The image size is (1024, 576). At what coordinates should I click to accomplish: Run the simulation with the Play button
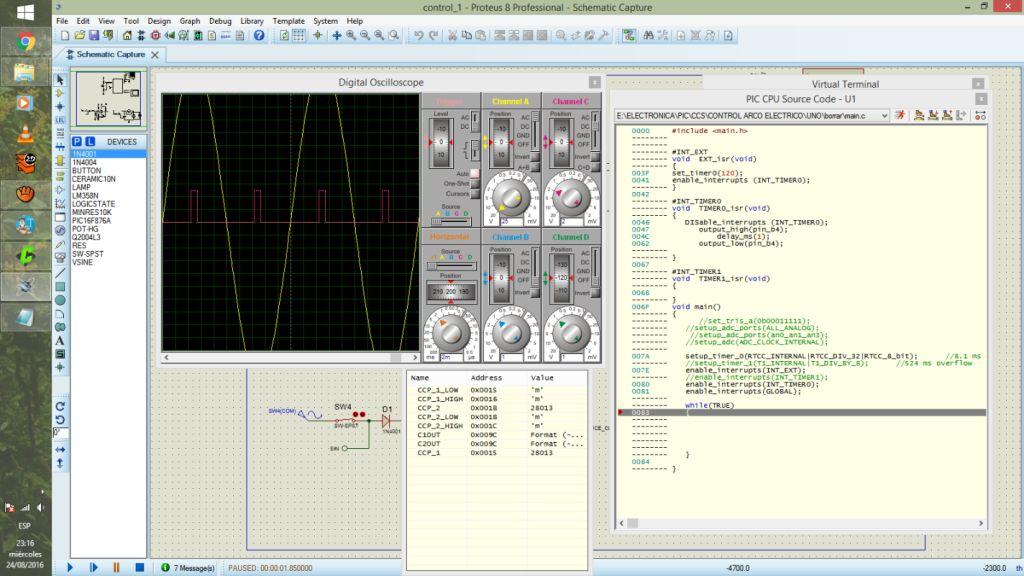[x=71, y=568]
